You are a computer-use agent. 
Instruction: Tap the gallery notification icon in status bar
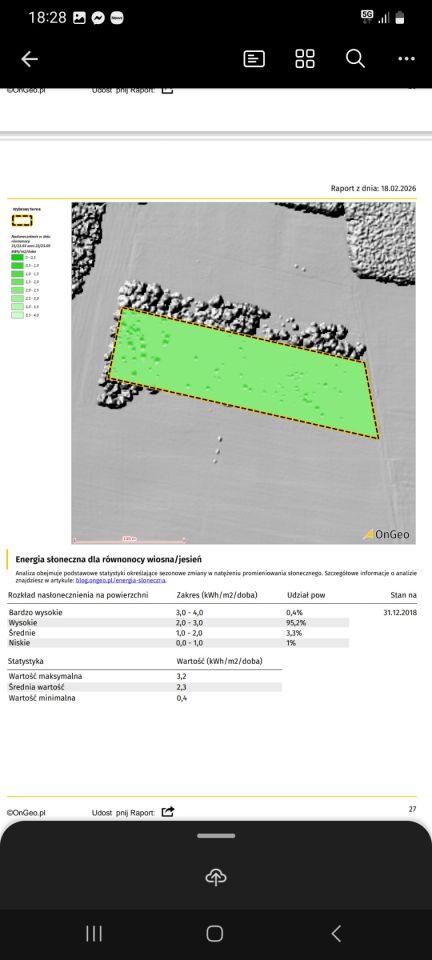click(x=79, y=18)
